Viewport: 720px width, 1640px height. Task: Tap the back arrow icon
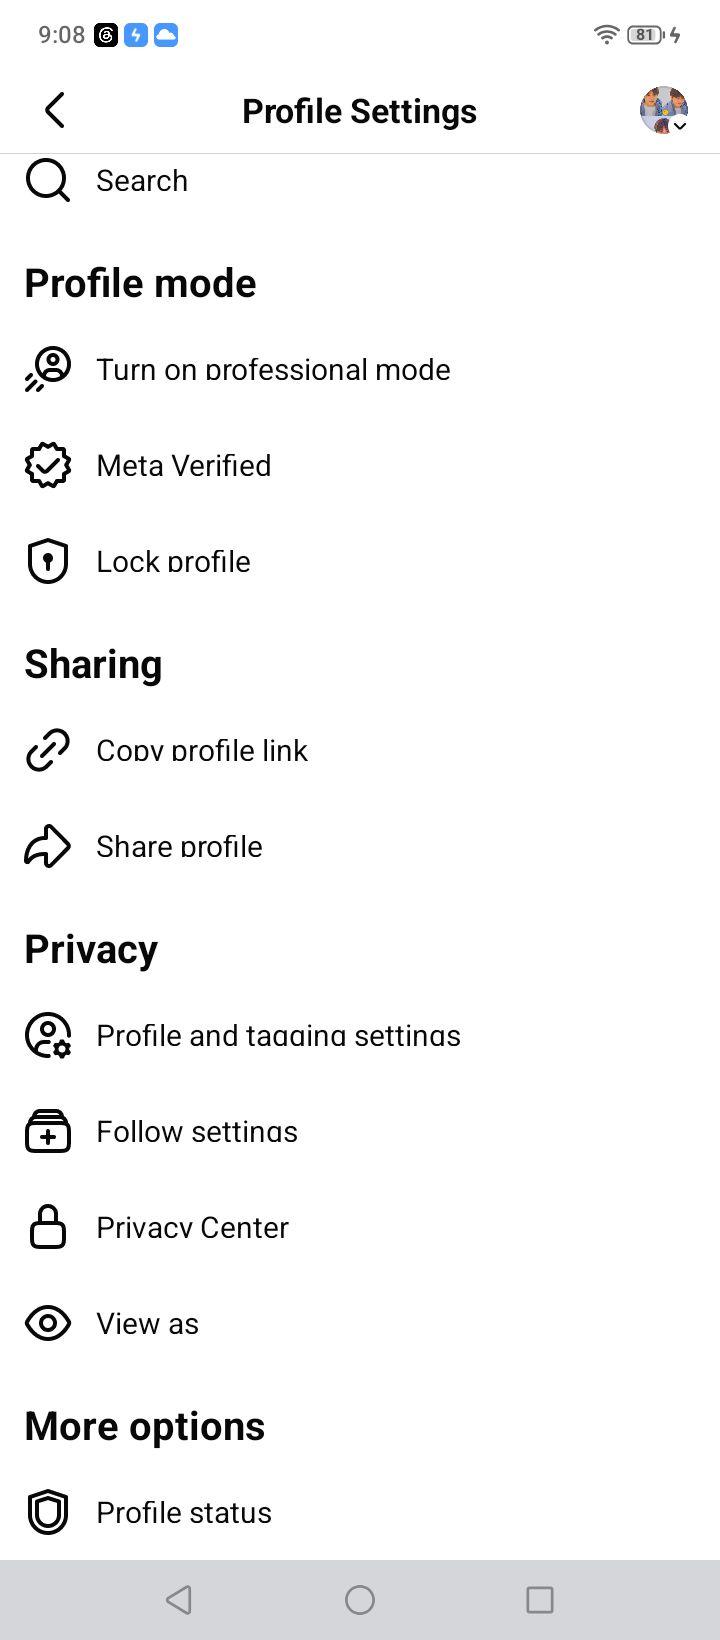click(x=55, y=110)
